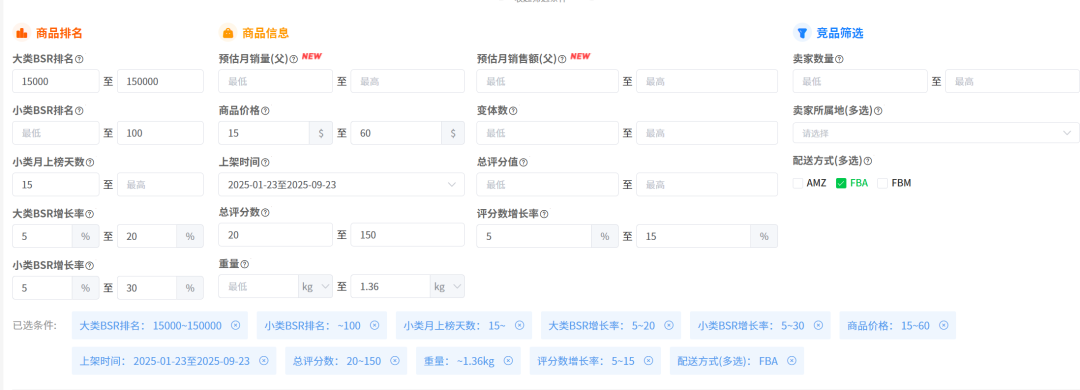Click the 小类月上榜天数 maximum input field
The height and width of the screenshot is (390, 1080).
[x=160, y=185]
